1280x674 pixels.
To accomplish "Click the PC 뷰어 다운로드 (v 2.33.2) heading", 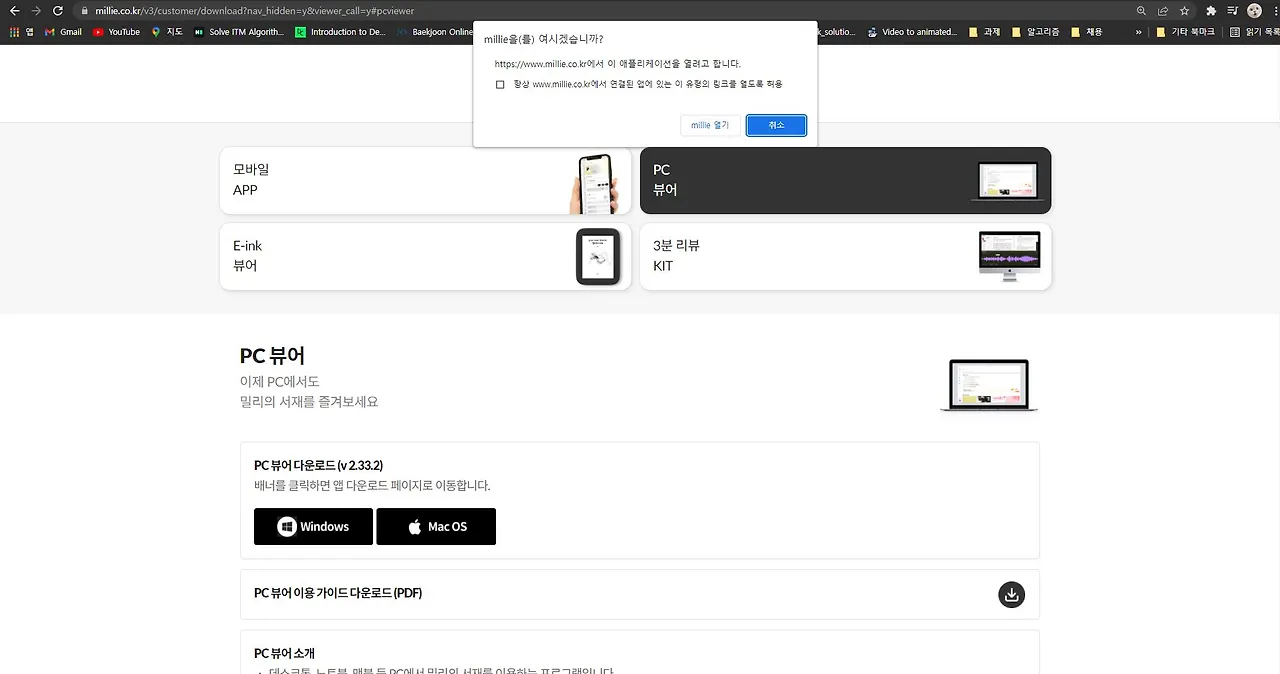I will [318, 466].
